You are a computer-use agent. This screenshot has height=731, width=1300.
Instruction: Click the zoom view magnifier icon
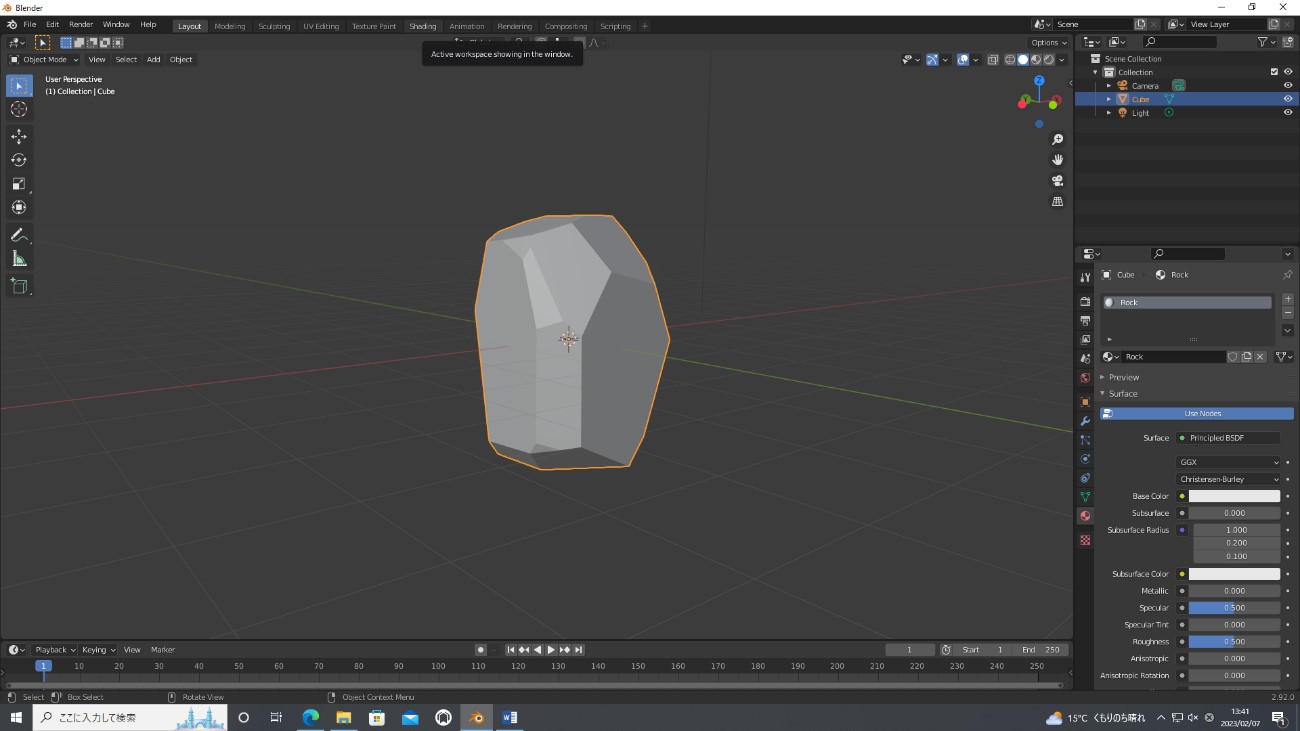[x=1057, y=140]
